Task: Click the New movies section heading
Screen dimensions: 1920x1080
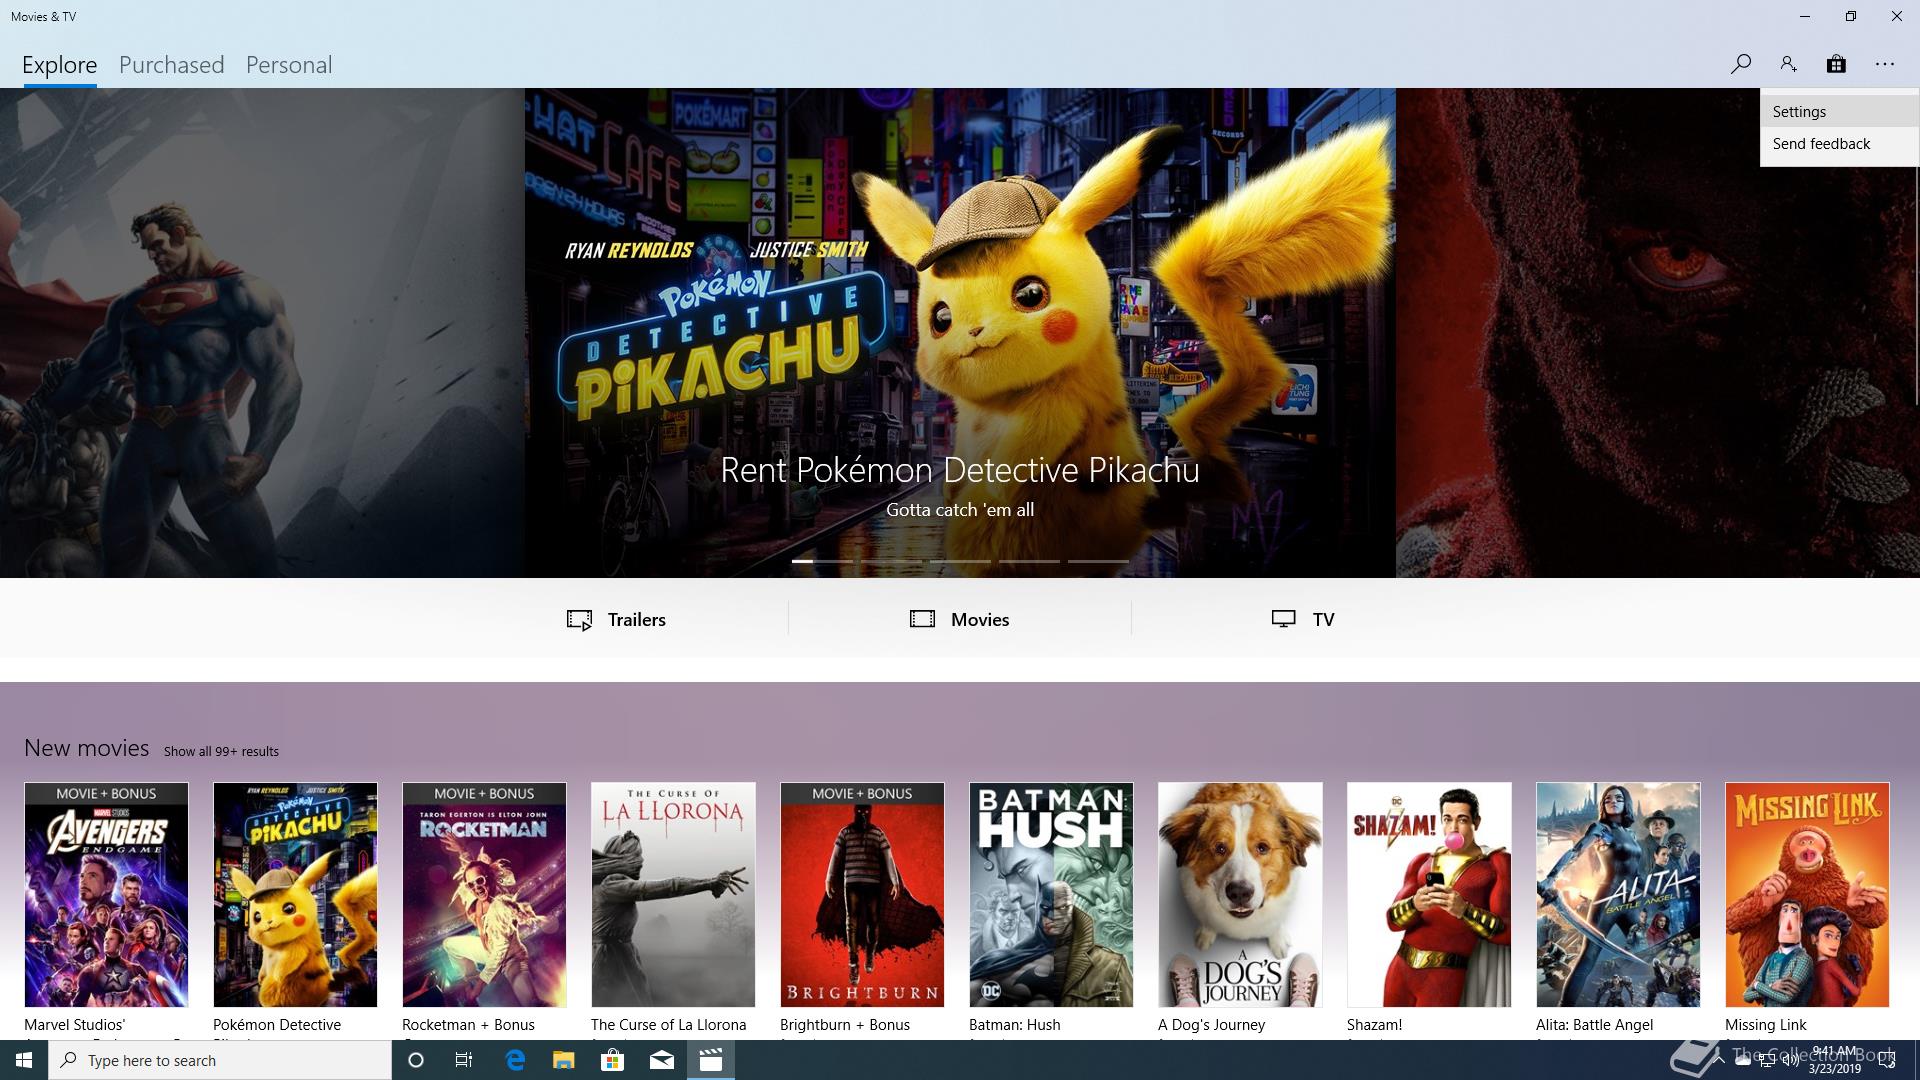Action: click(87, 748)
